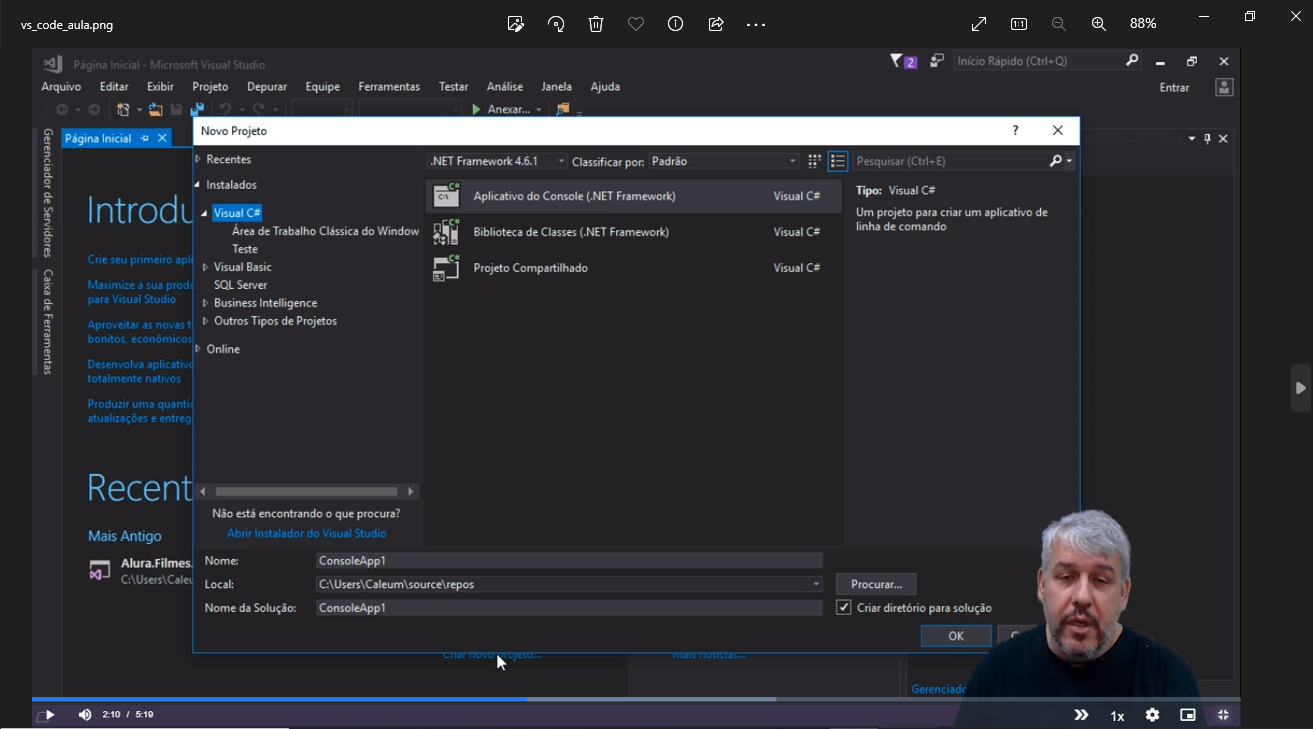The height and width of the screenshot is (729, 1313).
Task: Open the edit image icon in Photos
Action: (x=516, y=24)
